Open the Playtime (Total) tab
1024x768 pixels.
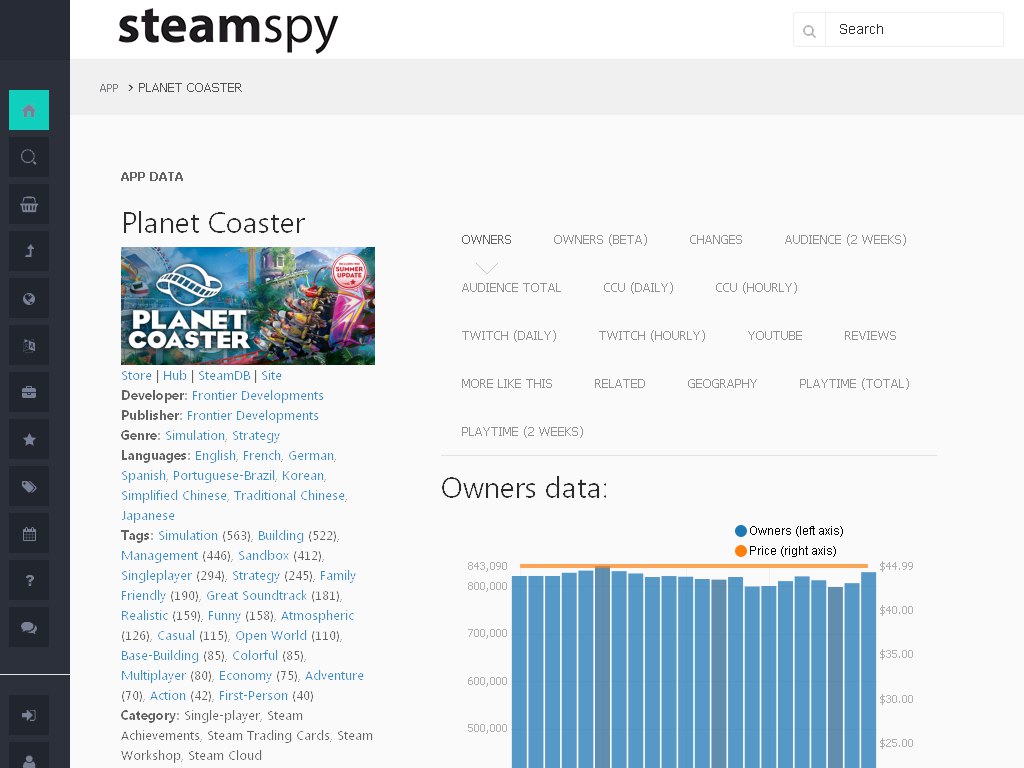click(854, 383)
